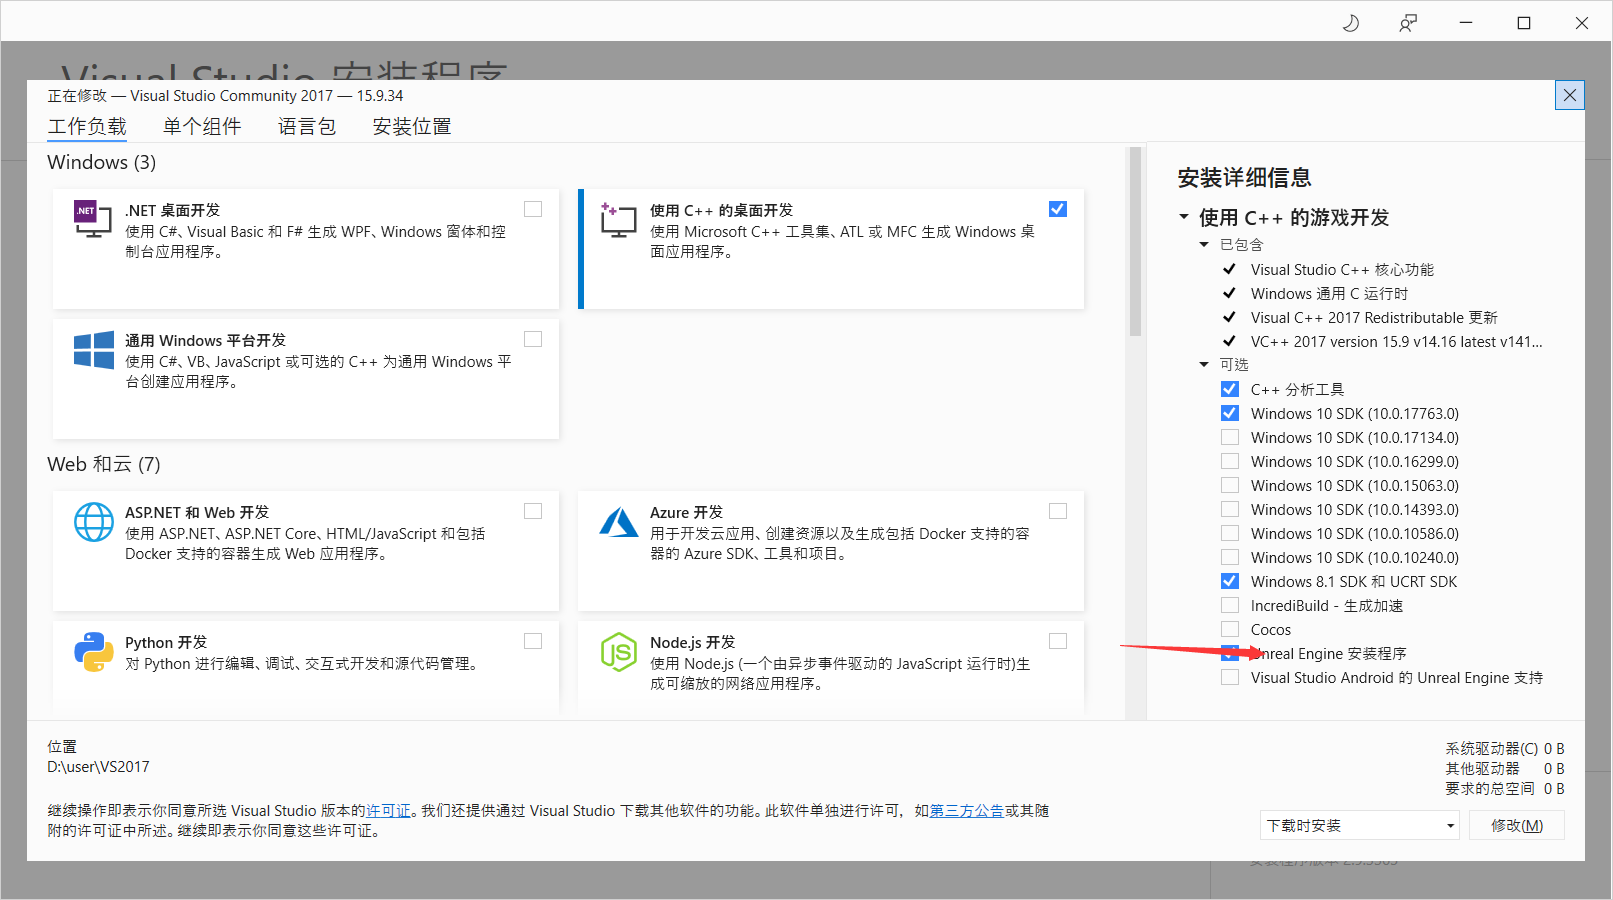Image resolution: width=1613 pixels, height=900 pixels.
Task: Switch to the 语言包 tab
Action: click(307, 126)
